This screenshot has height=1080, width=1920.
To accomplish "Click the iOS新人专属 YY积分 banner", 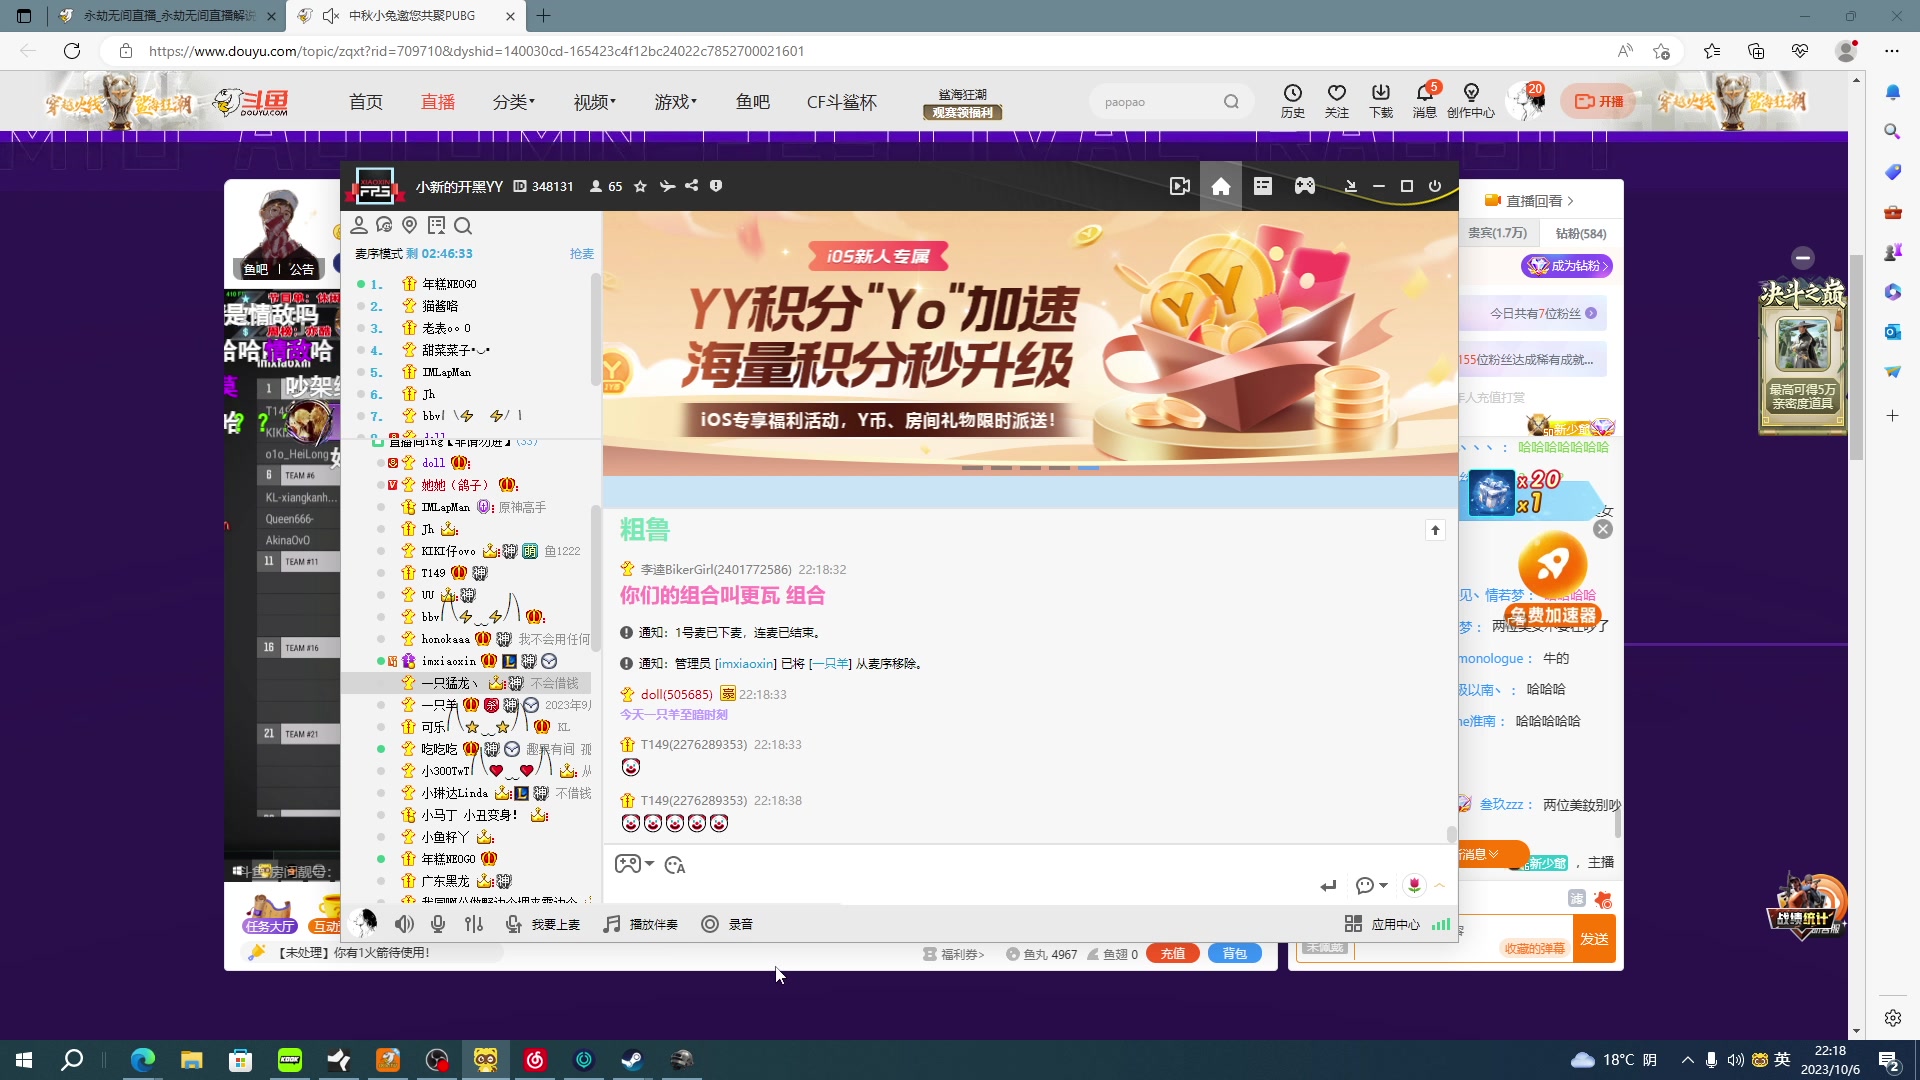I will [x=1030, y=343].
